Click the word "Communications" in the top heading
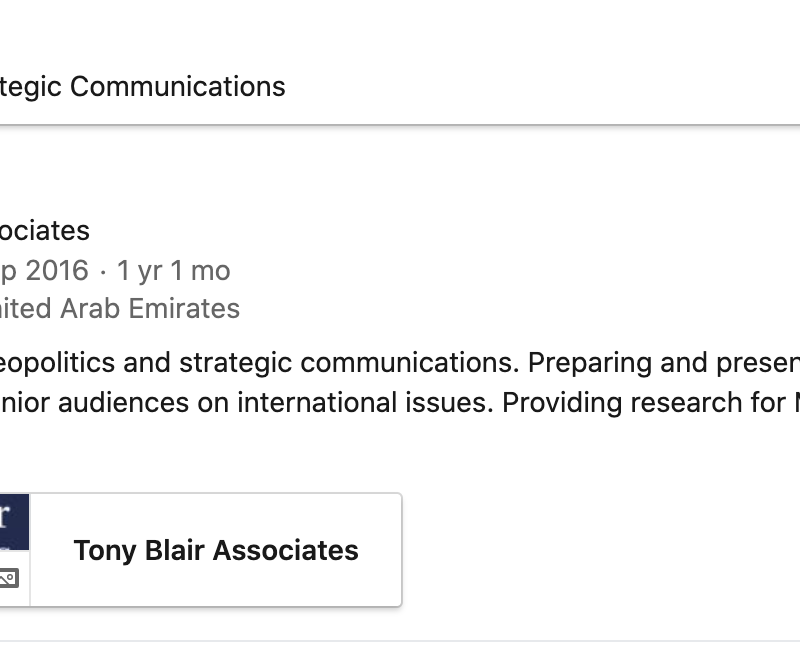800x652 pixels. 178,87
